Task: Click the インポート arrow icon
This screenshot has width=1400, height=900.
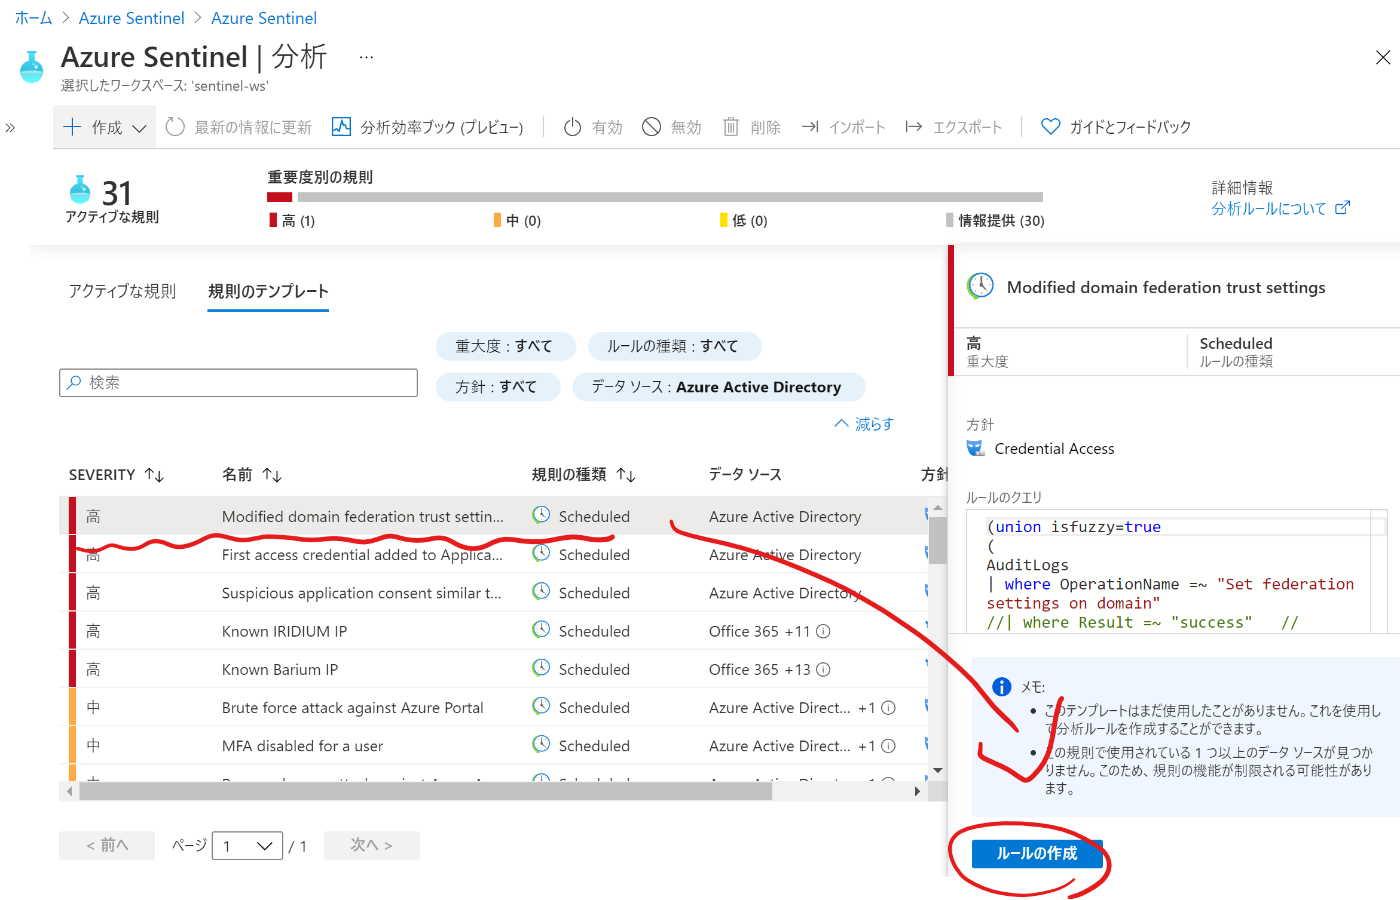Action: 810,127
